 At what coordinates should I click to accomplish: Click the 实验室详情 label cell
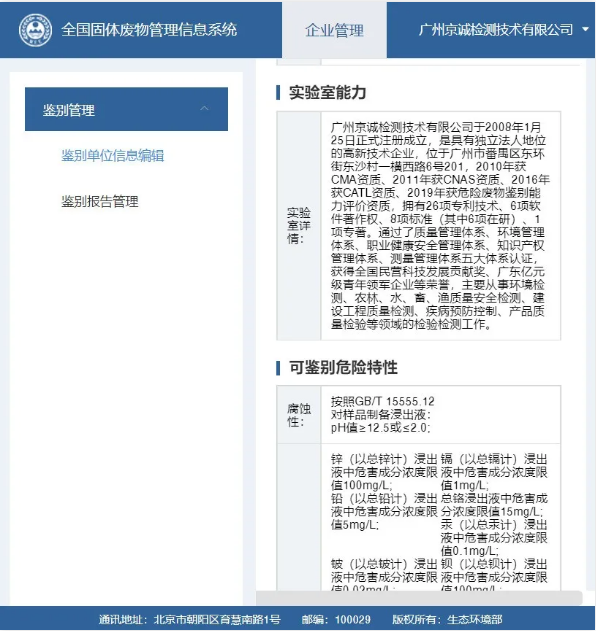[x=299, y=226]
